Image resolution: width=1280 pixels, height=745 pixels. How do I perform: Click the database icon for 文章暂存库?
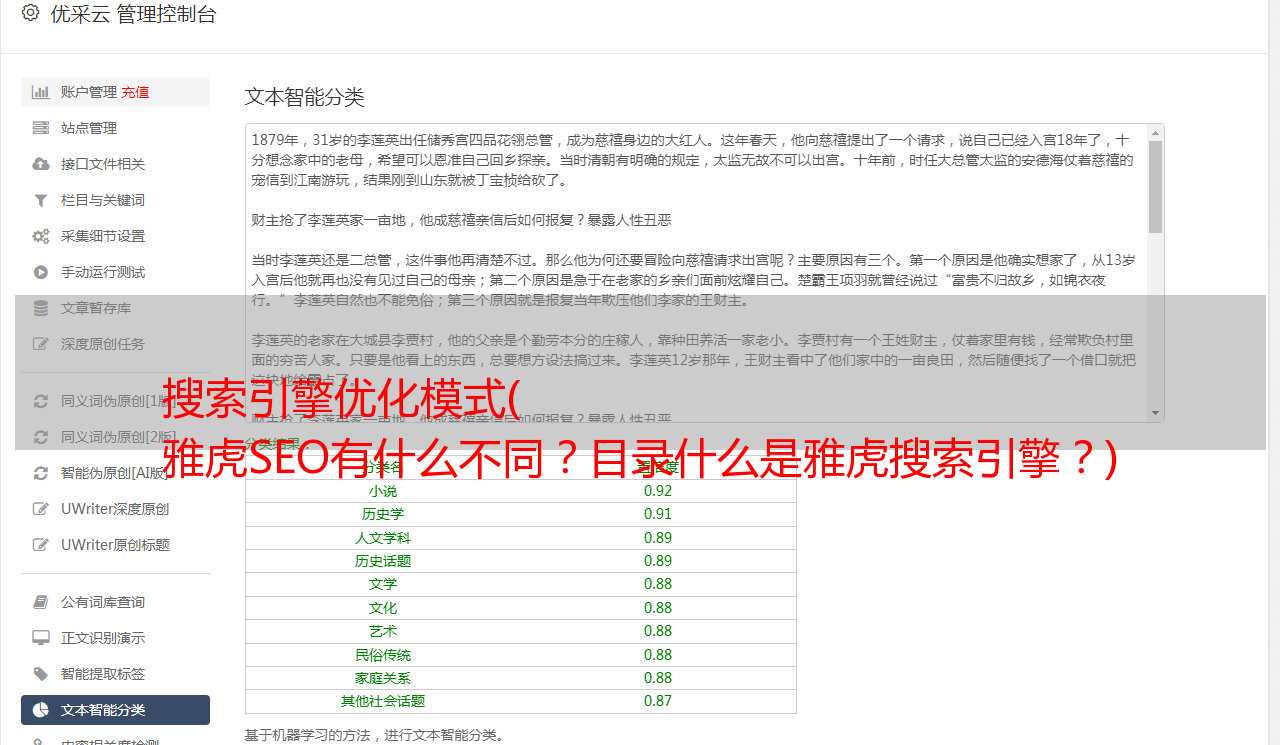click(41, 308)
